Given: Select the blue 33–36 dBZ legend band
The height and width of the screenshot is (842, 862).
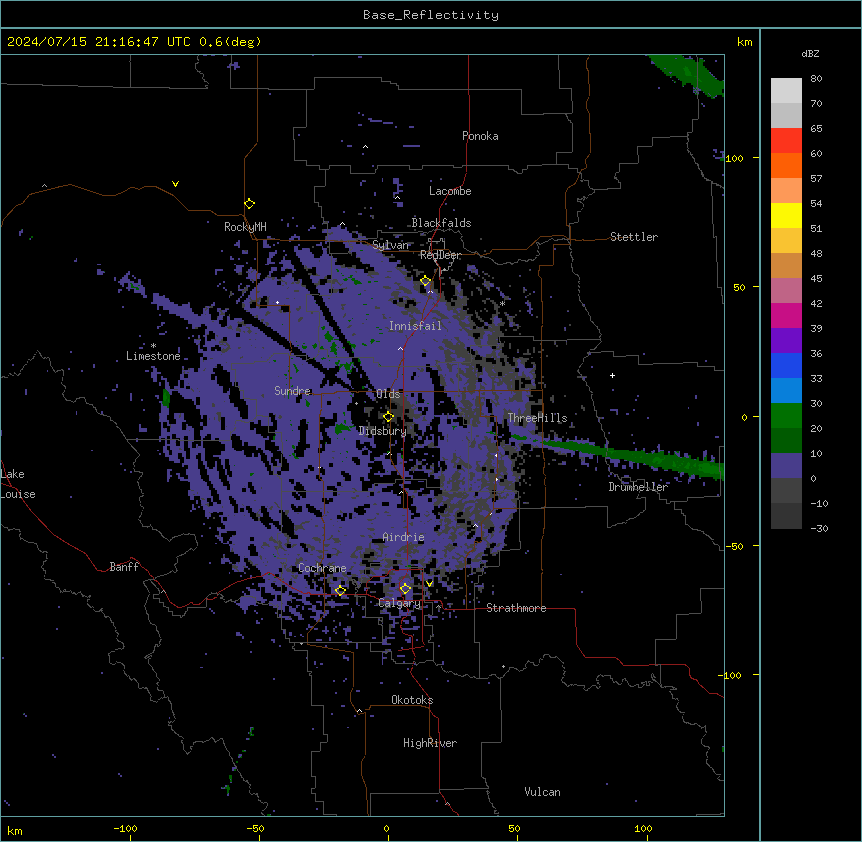Looking at the screenshot, I should pyautogui.click(x=786, y=365).
